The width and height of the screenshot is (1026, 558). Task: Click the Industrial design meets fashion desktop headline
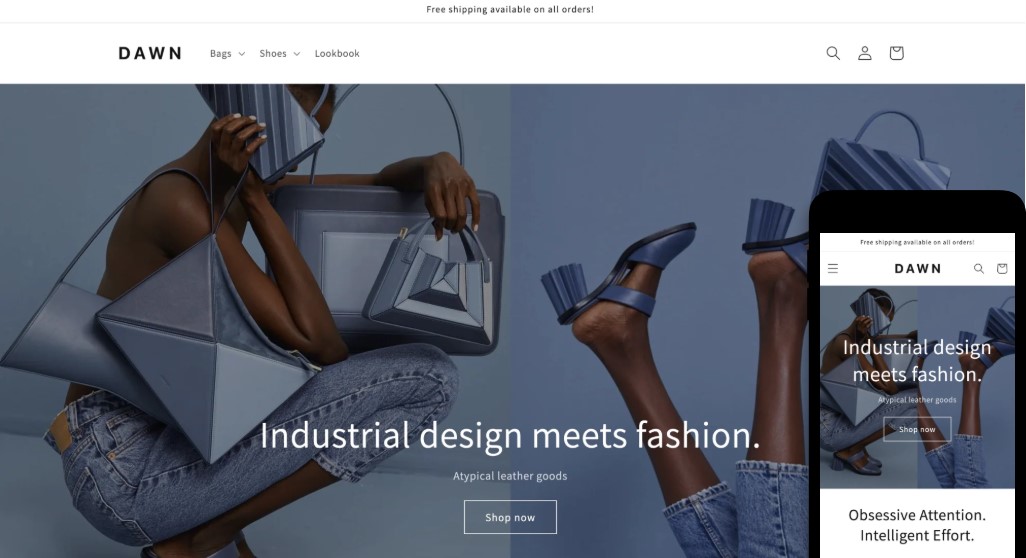point(510,435)
